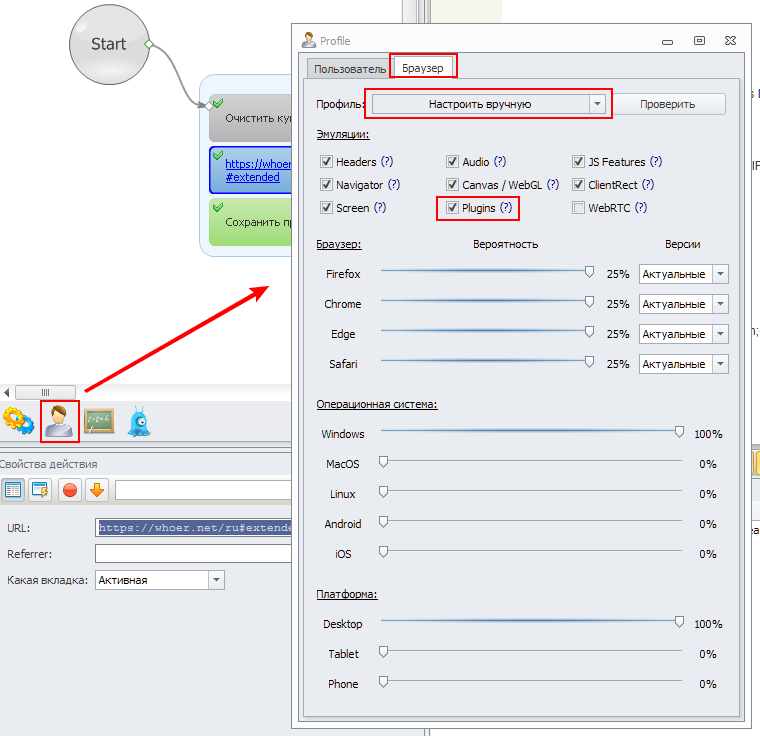Image resolution: width=760 pixels, height=736 pixels.
Task: Click the Edge probability slider handle
Action: pyautogui.click(x=589, y=332)
